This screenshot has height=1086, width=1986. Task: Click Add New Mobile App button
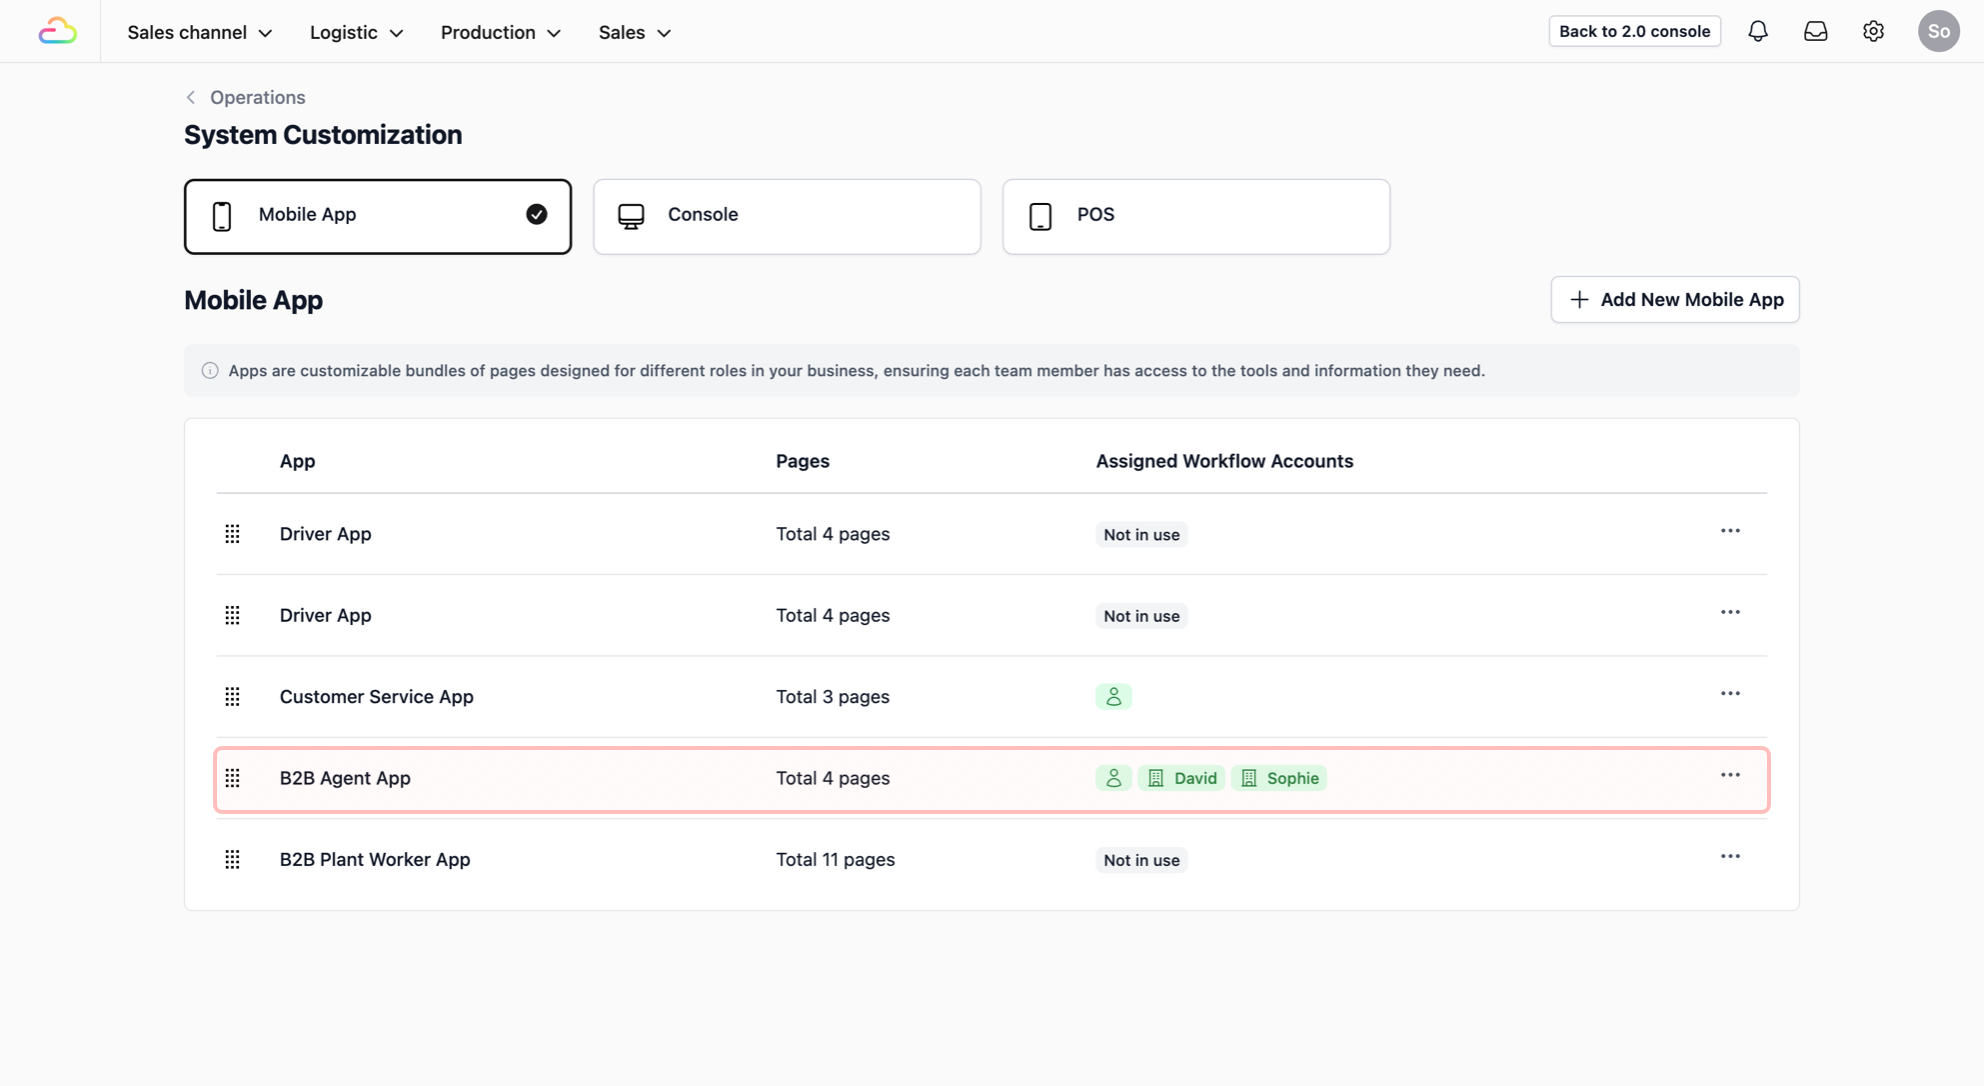pos(1674,300)
